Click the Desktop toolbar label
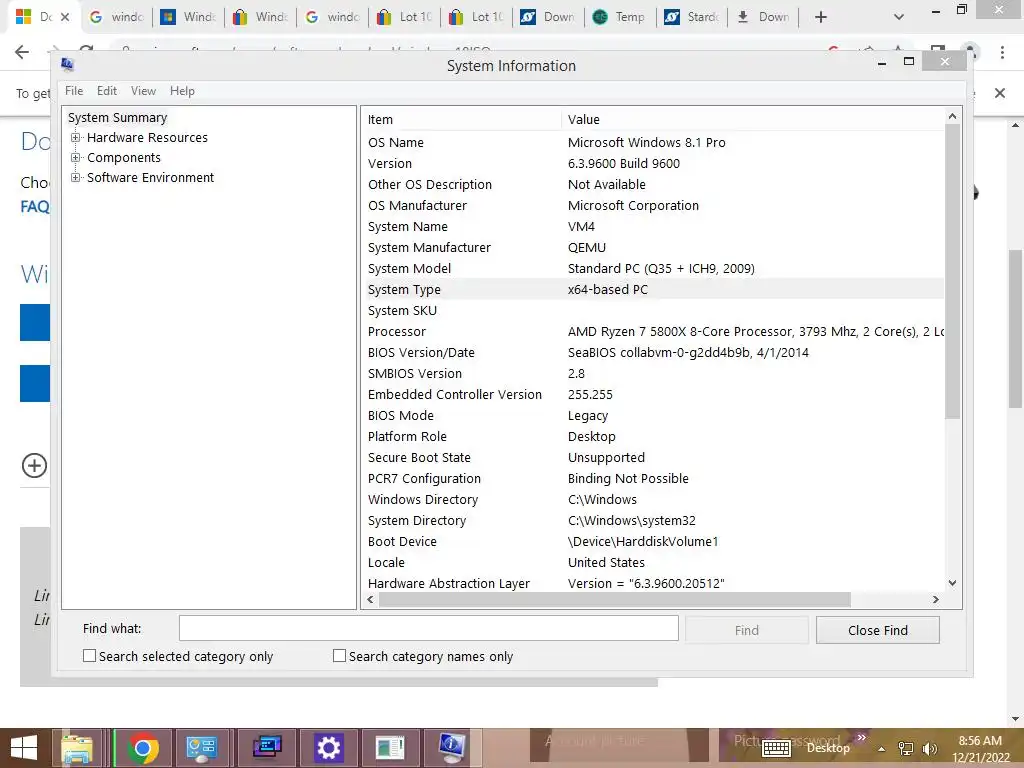The width and height of the screenshot is (1024, 768). click(x=828, y=748)
